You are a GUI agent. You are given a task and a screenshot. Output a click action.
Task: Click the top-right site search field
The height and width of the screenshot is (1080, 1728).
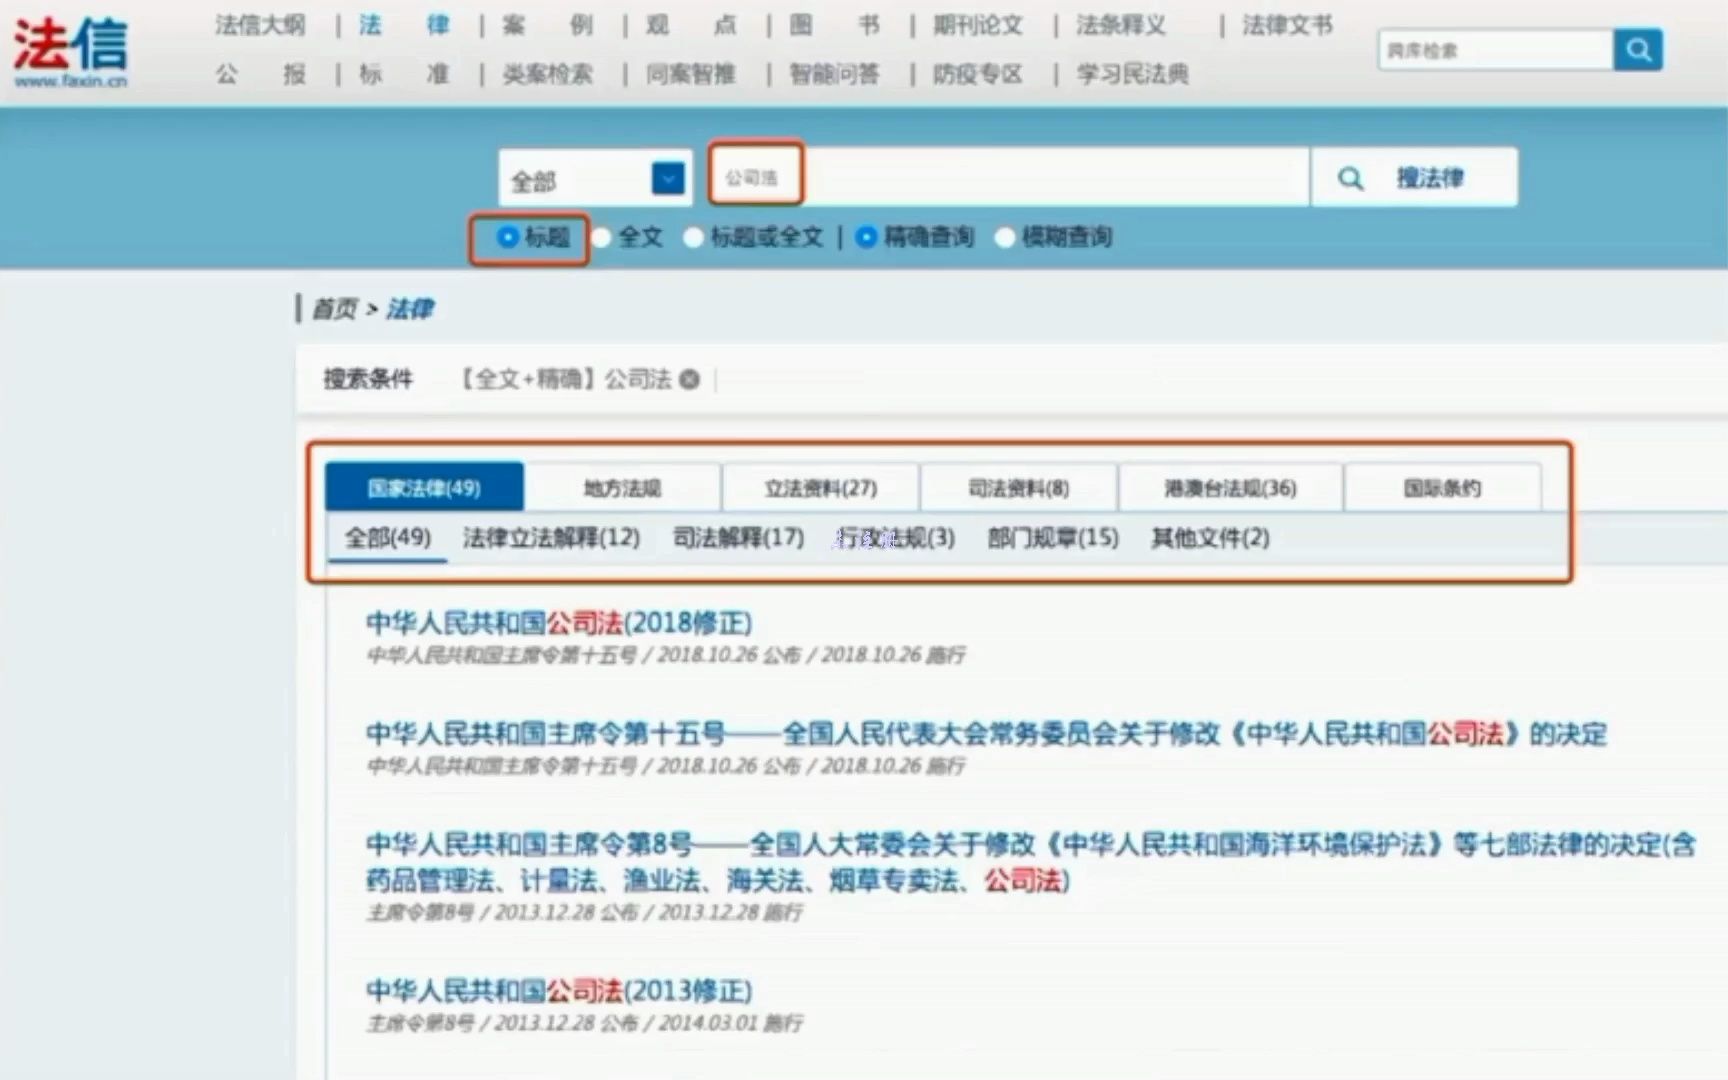1496,49
